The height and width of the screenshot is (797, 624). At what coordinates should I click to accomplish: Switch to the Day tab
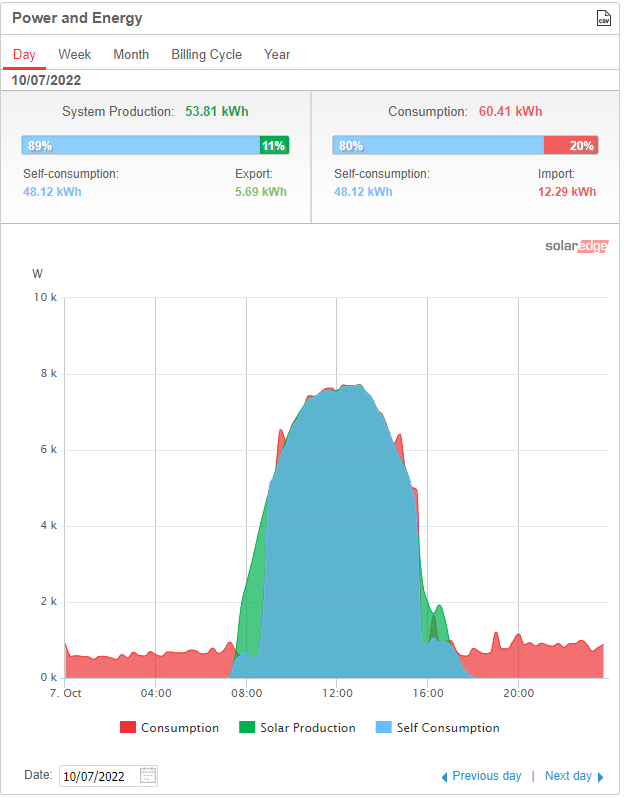click(x=24, y=55)
